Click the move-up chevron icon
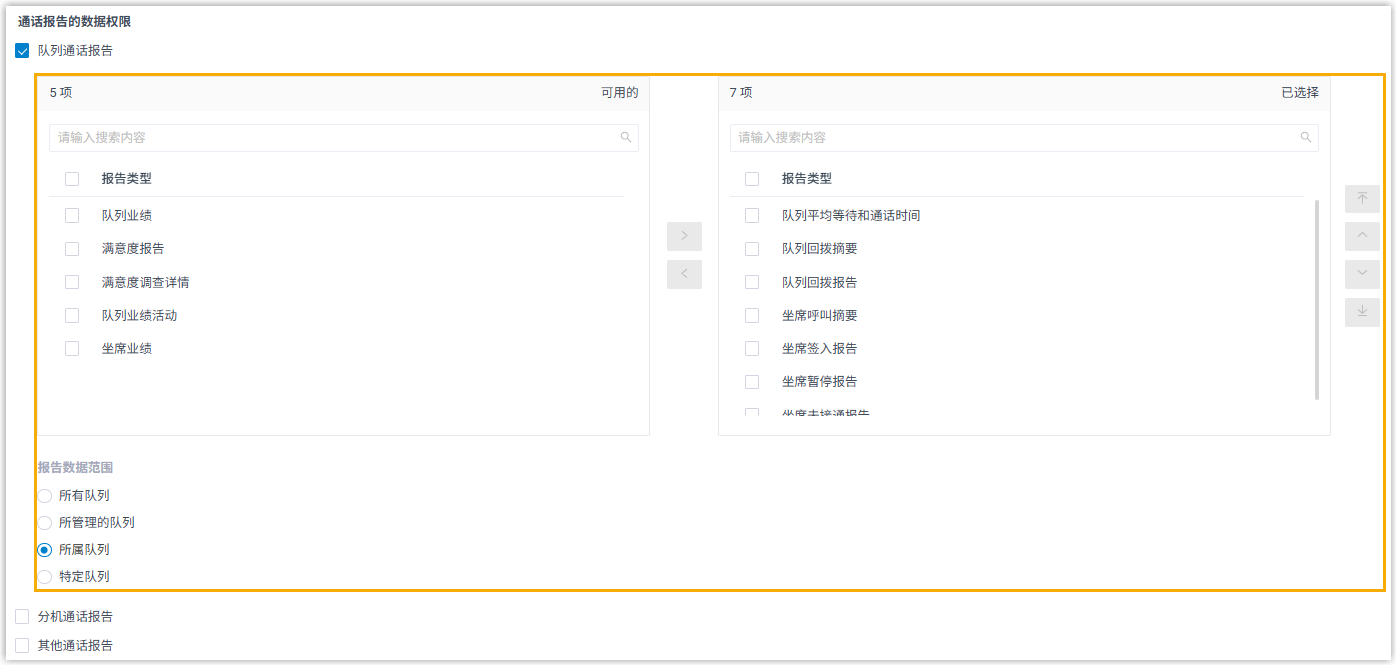Image resolution: width=1397 pixels, height=666 pixels. pyautogui.click(x=1362, y=236)
